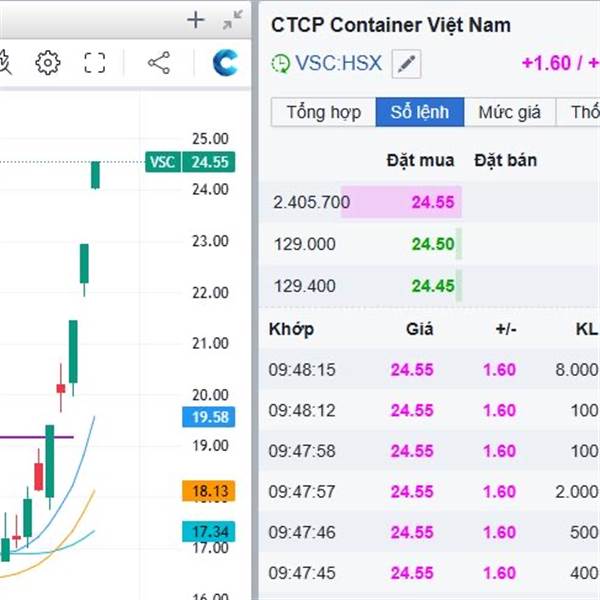
Task: Click the VSC:HSX ticker link
Action: (339, 63)
